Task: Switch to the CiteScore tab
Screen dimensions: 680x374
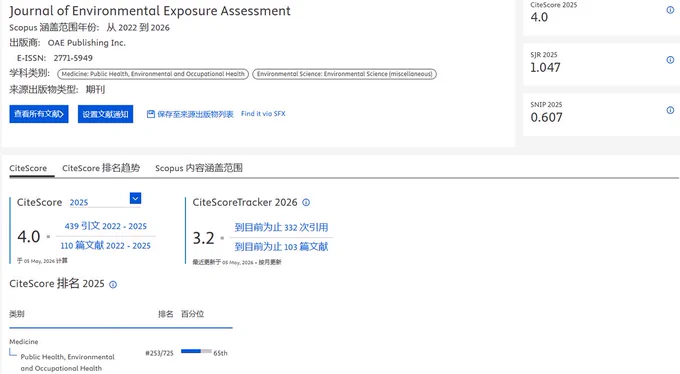Action: coord(28,168)
